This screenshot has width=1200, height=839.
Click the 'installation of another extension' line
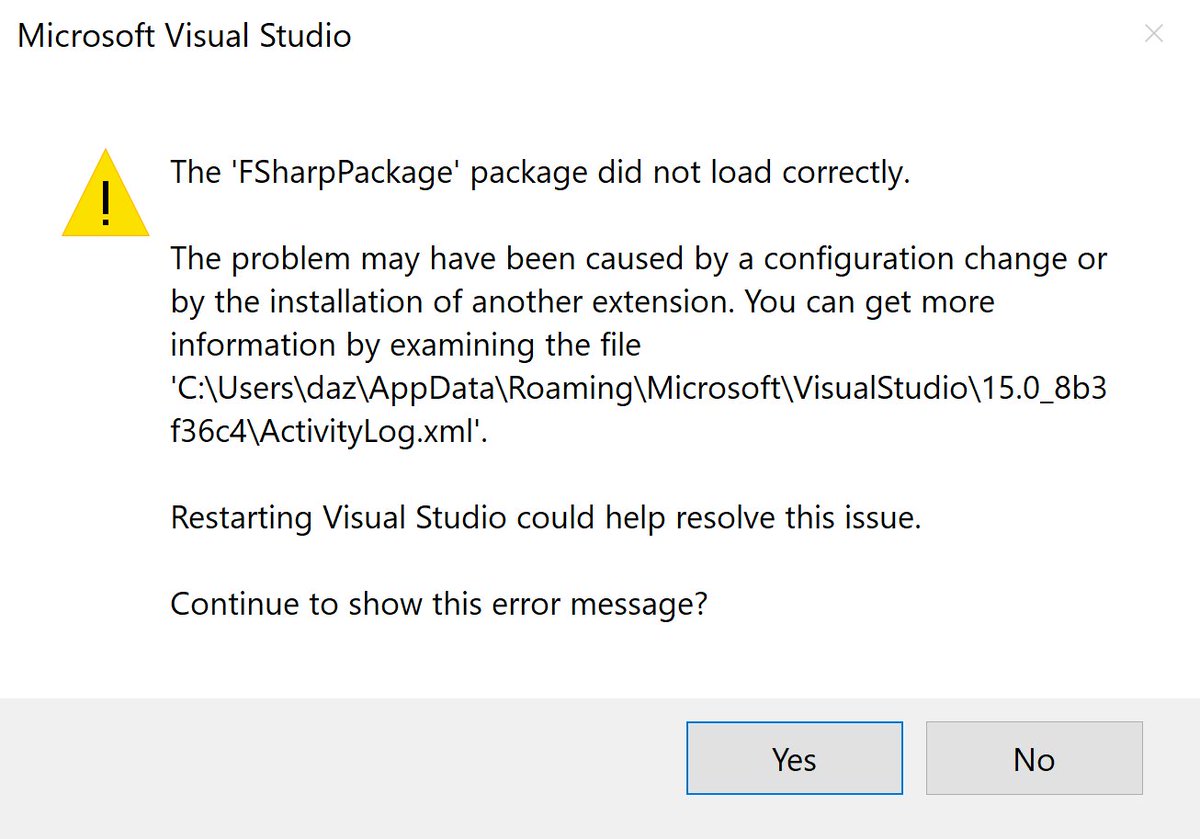click(x=582, y=302)
